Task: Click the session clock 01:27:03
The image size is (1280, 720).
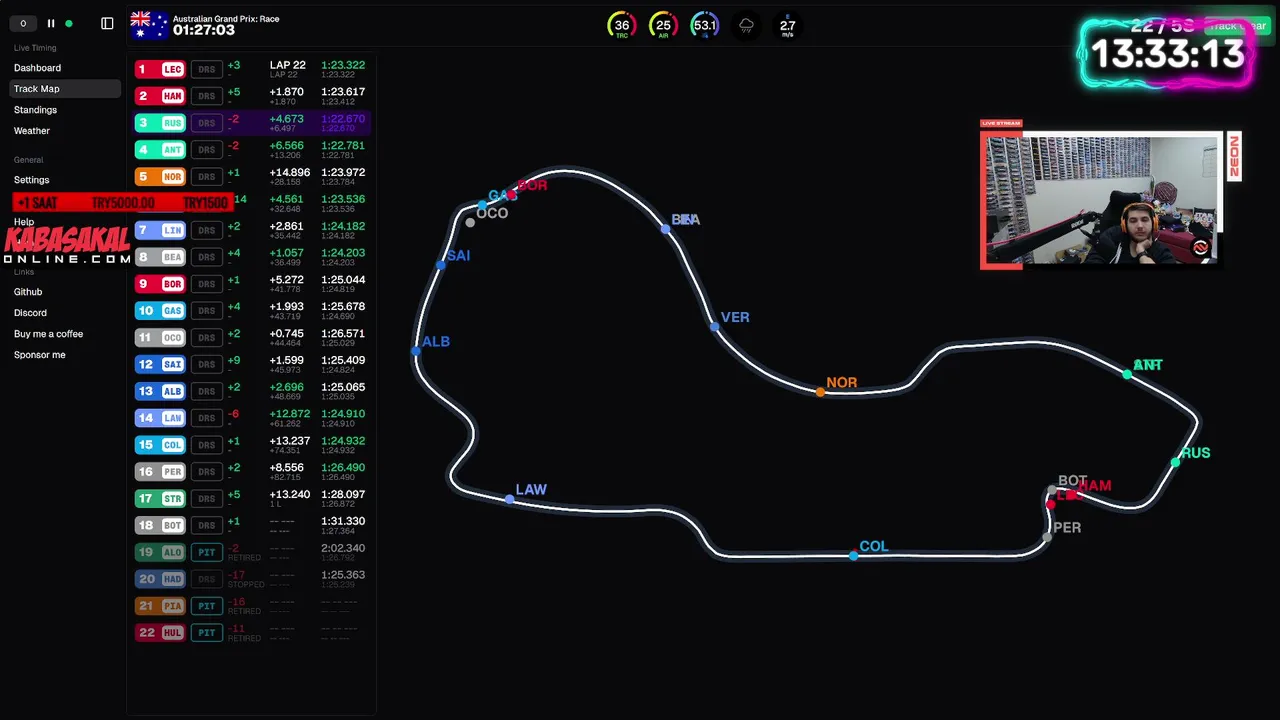Action: [204, 31]
